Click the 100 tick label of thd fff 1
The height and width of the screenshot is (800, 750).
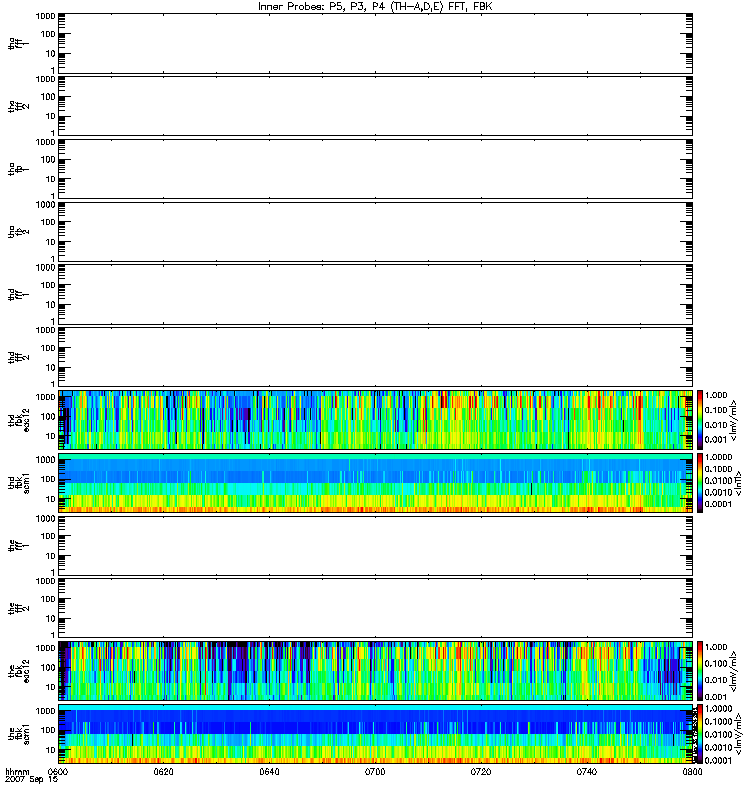click(x=48, y=285)
